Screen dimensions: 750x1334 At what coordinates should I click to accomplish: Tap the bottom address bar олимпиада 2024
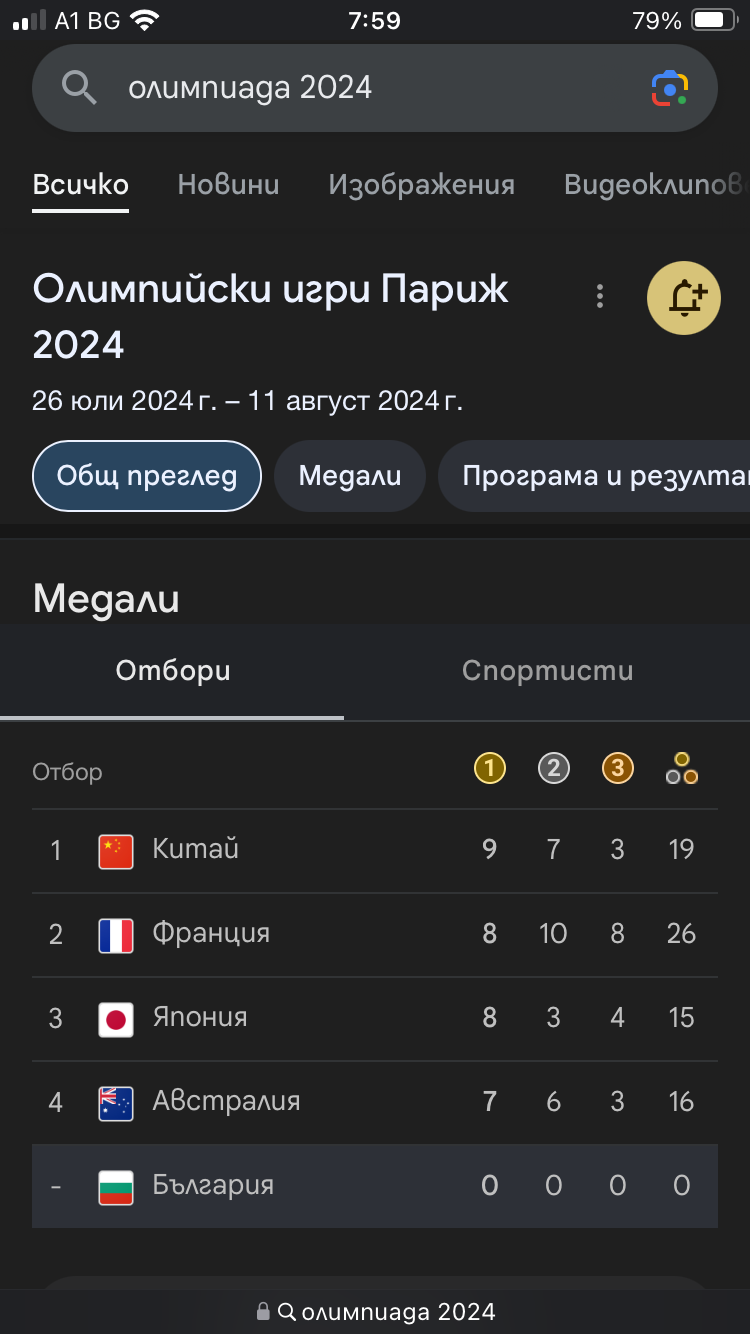click(375, 1312)
